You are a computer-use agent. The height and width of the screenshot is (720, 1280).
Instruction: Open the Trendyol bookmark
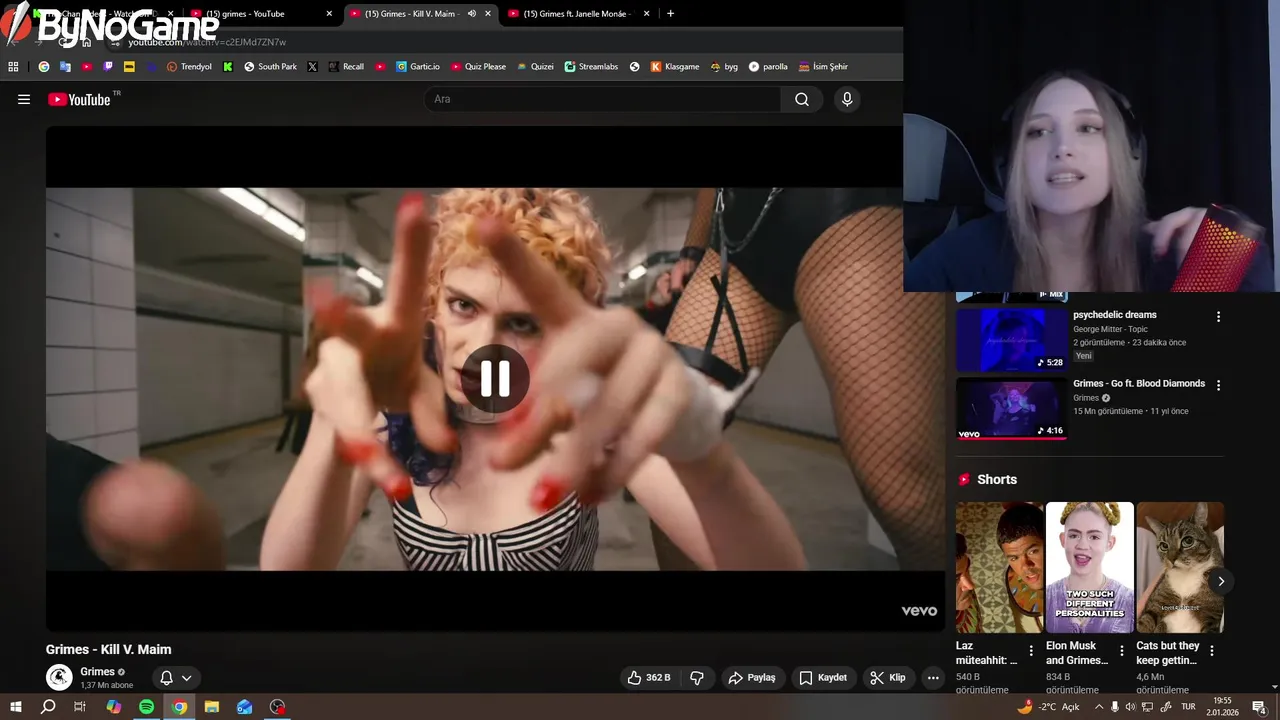pos(189,67)
